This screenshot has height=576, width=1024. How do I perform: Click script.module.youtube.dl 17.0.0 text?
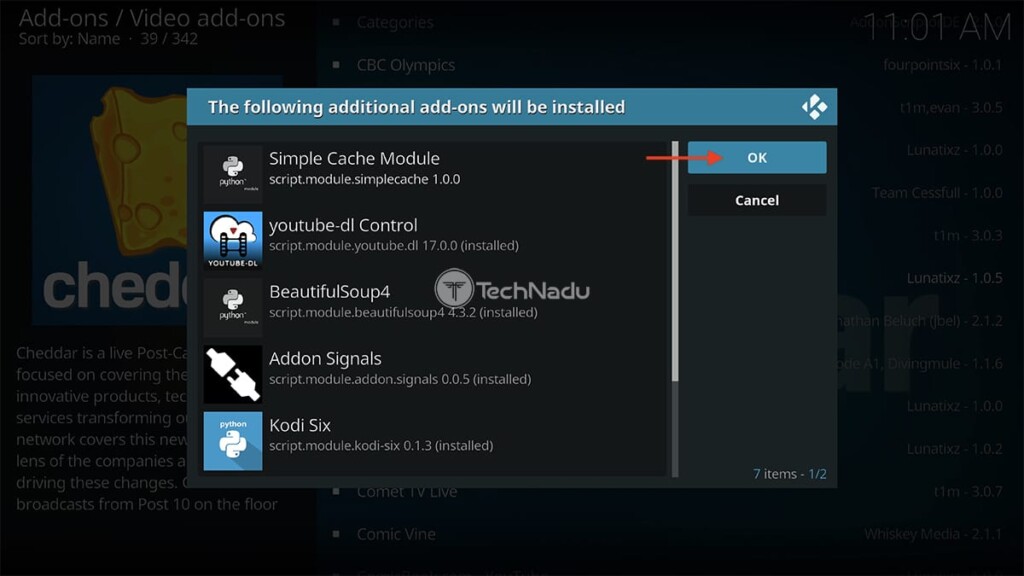pyautogui.click(x=394, y=246)
